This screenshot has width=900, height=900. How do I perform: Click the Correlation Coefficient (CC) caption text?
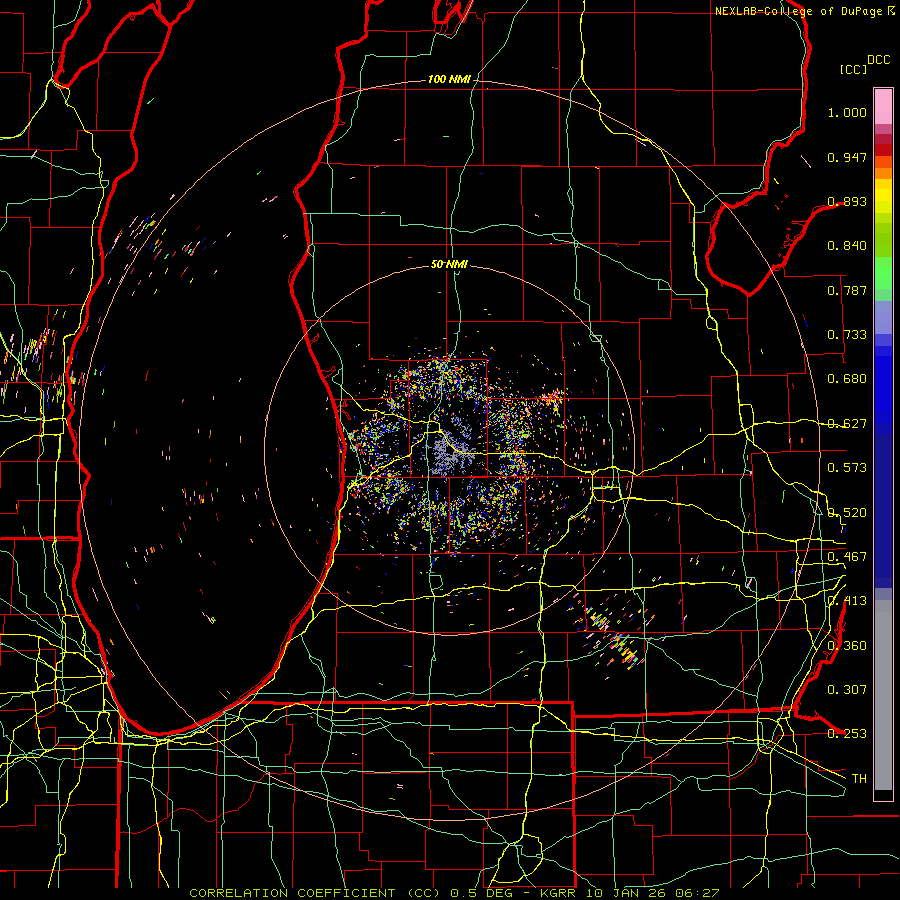point(315,893)
